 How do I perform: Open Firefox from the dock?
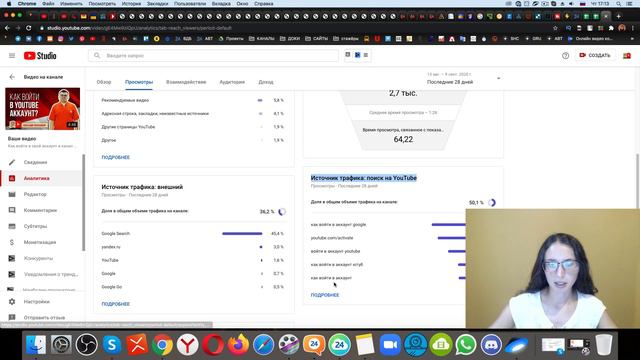point(238,344)
